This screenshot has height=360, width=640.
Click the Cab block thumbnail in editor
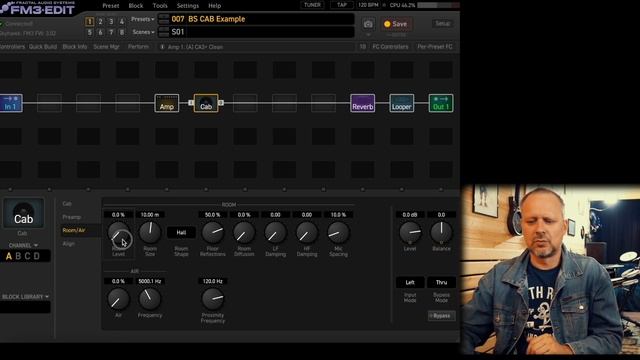coord(23,213)
